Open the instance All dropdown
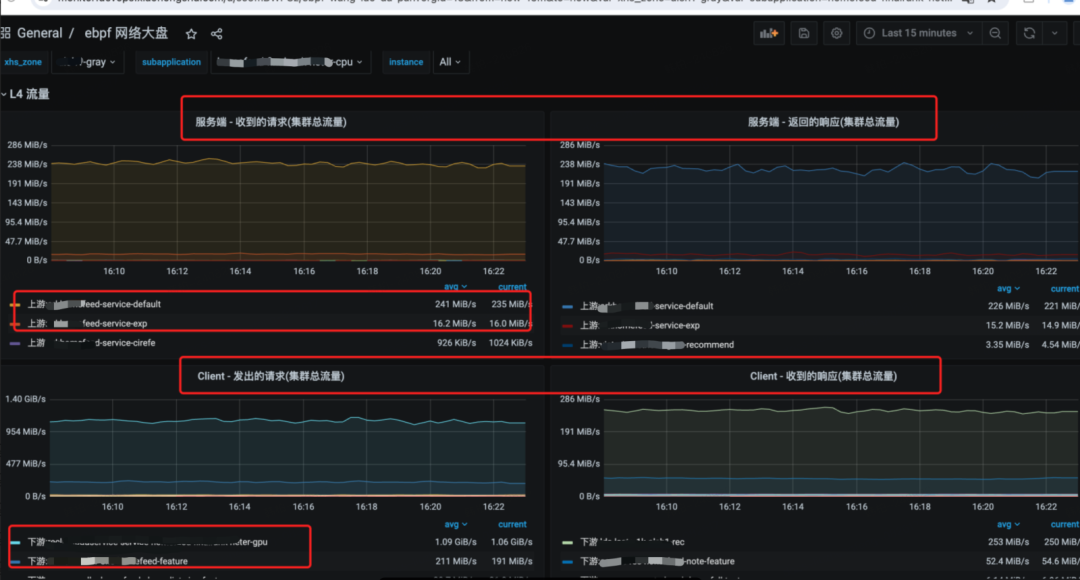The height and width of the screenshot is (580, 1080). pyautogui.click(x=450, y=62)
